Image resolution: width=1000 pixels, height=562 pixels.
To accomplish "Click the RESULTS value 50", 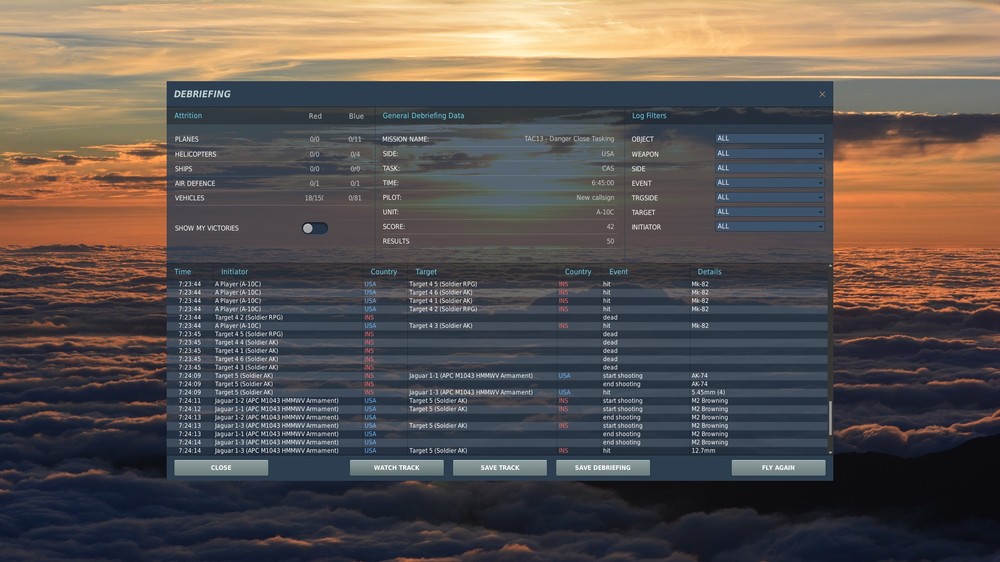I will point(610,241).
